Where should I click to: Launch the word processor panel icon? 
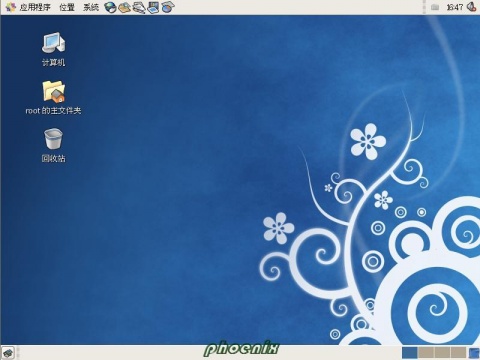click(x=139, y=7)
